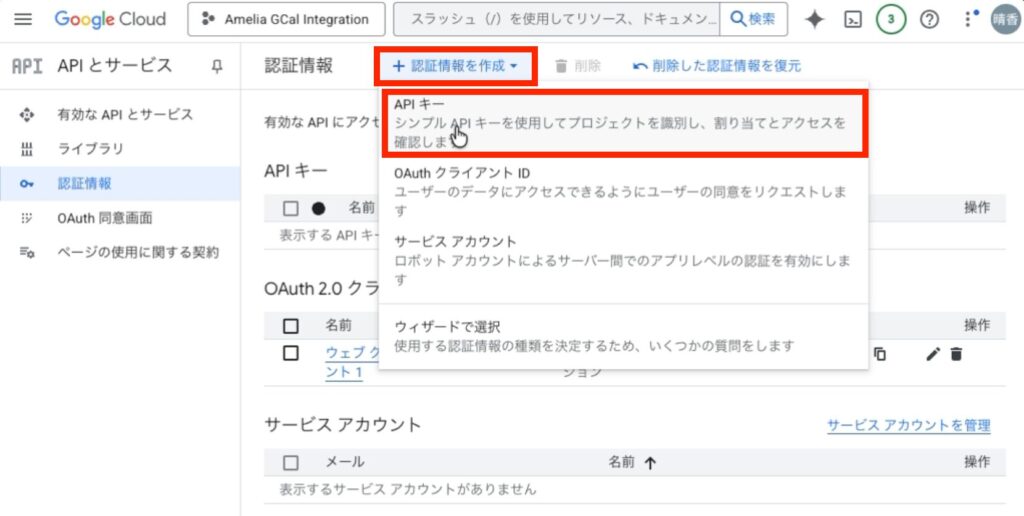Copy the OAuth client ID
This screenshot has height=516, width=1024.
(x=880, y=354)
